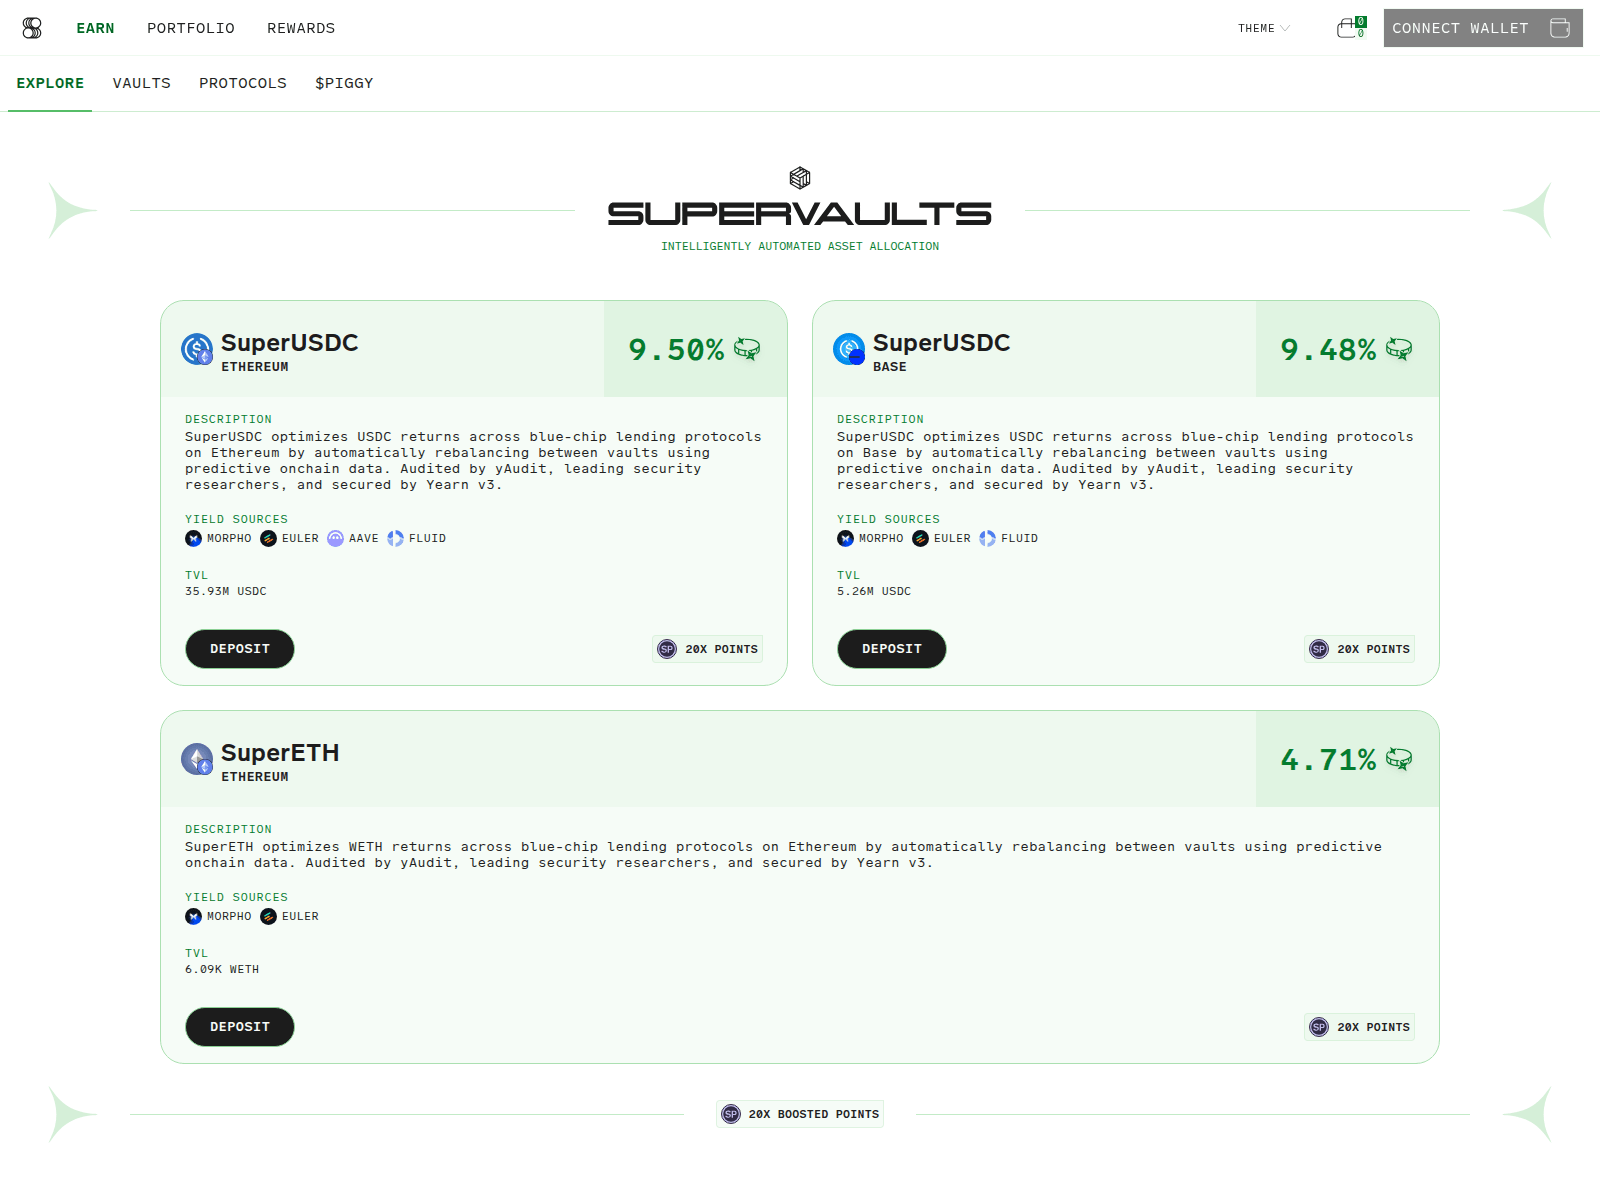
Task: Click the 20X Boosted Points badge
Action: (x=800, y=1114)
